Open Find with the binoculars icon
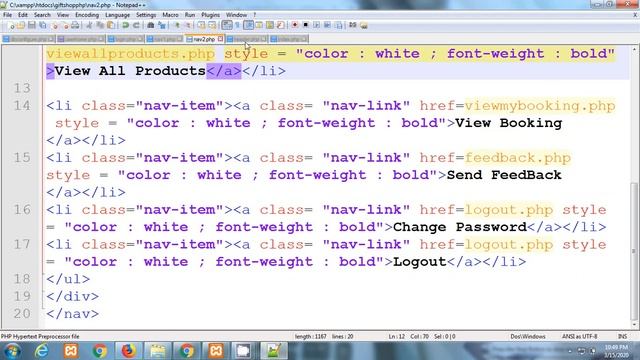The width and height of the screenshot is (640, 360). click(x=151, y=25)
